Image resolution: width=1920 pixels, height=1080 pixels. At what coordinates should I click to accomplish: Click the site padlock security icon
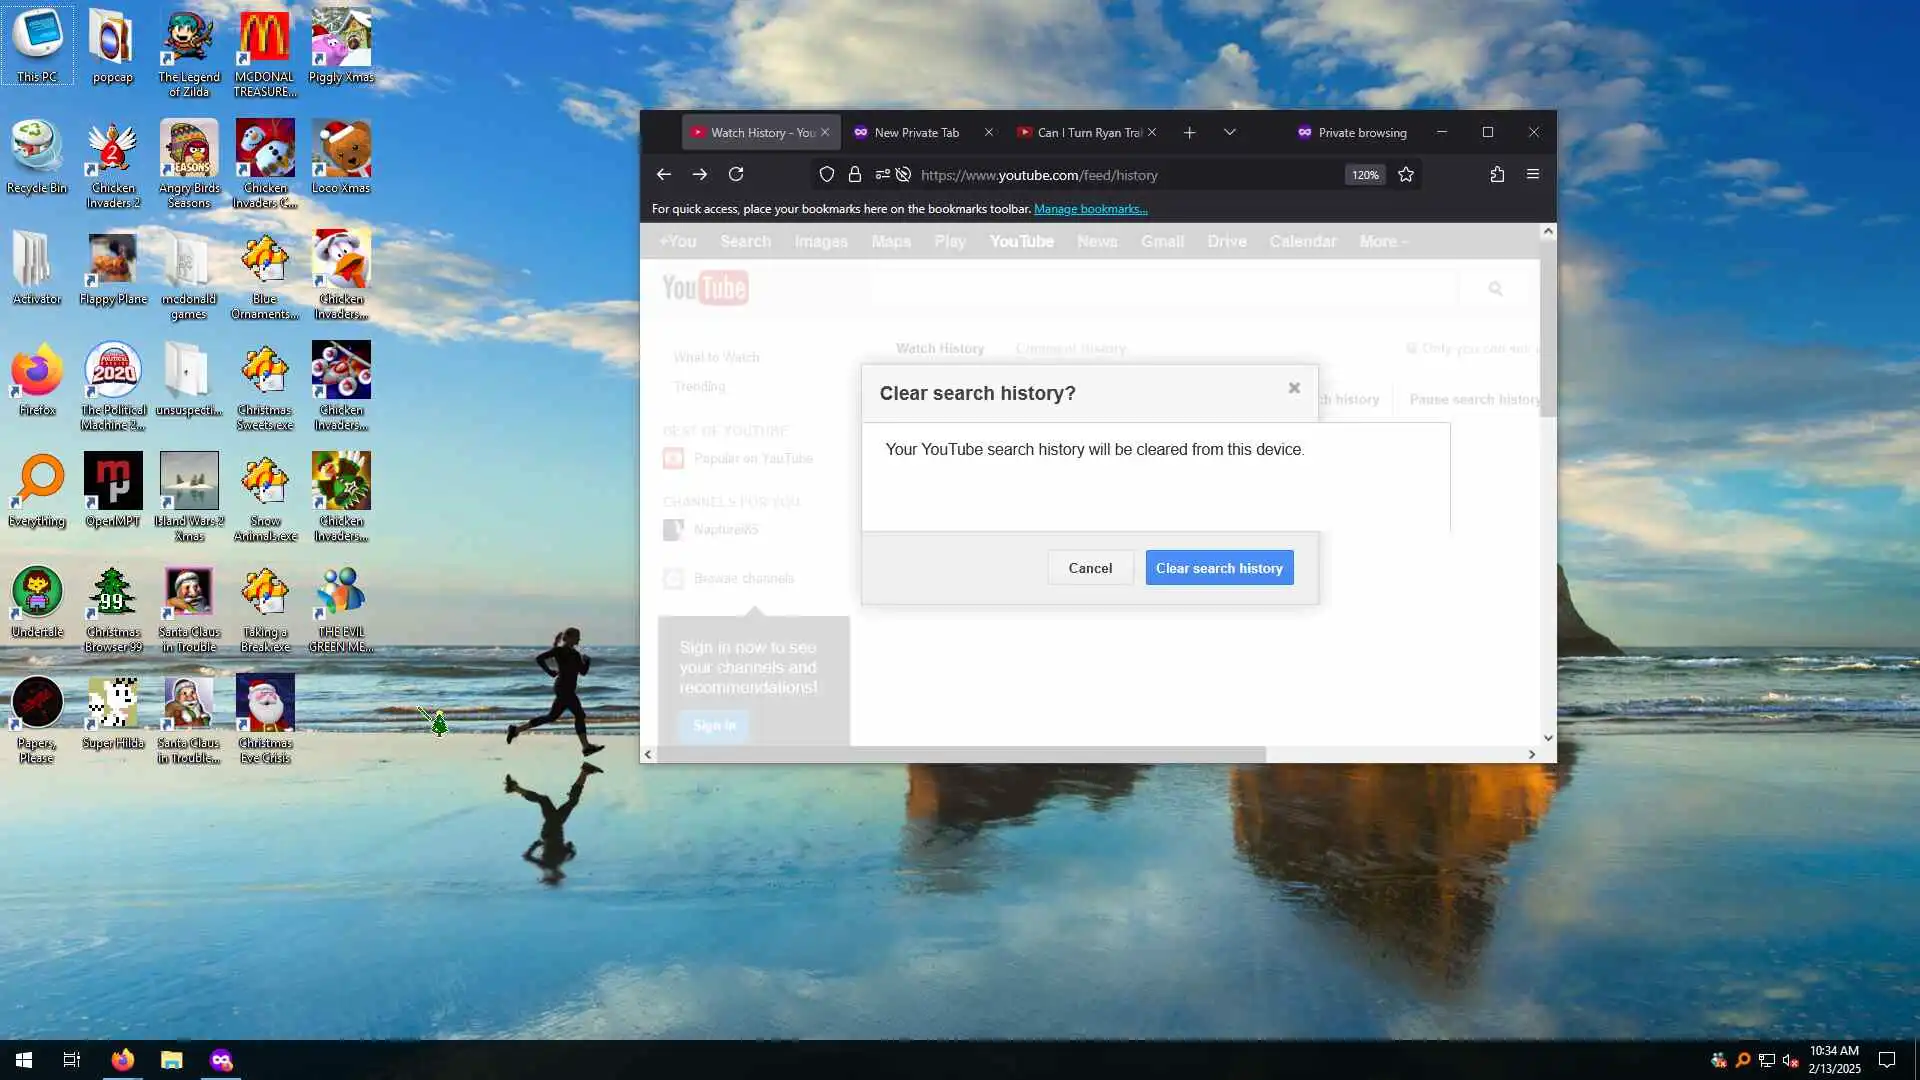click(x=855, y=174)
